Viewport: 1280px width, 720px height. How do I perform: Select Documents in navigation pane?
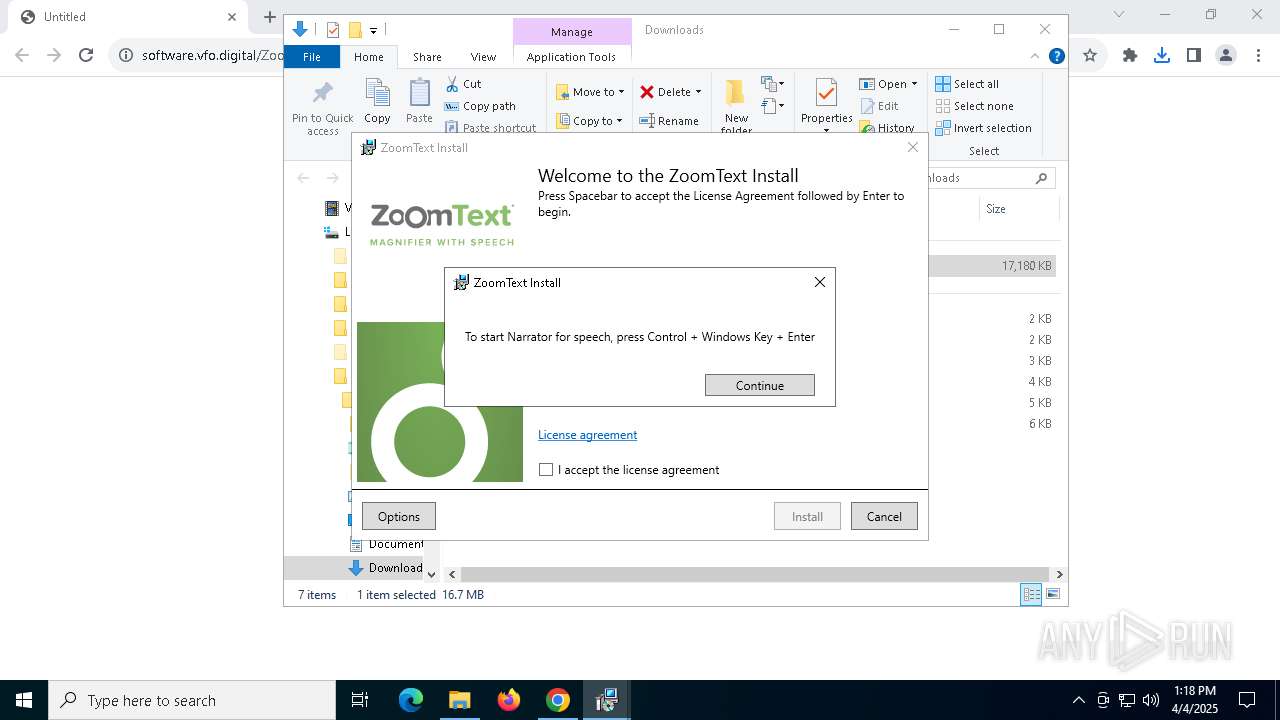tap(387, 544)
